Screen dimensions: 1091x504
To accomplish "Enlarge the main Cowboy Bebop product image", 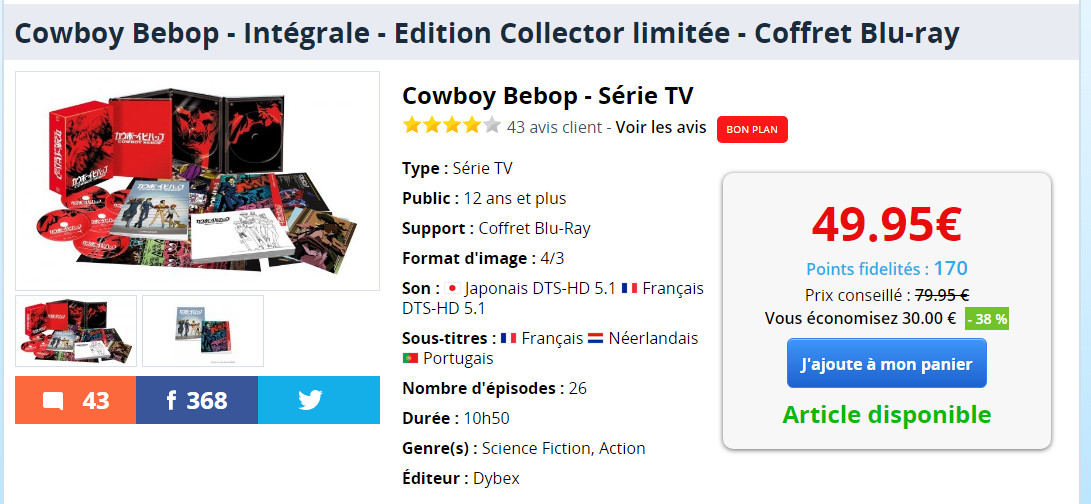I will pyautogui.click(x=197, y=181).
